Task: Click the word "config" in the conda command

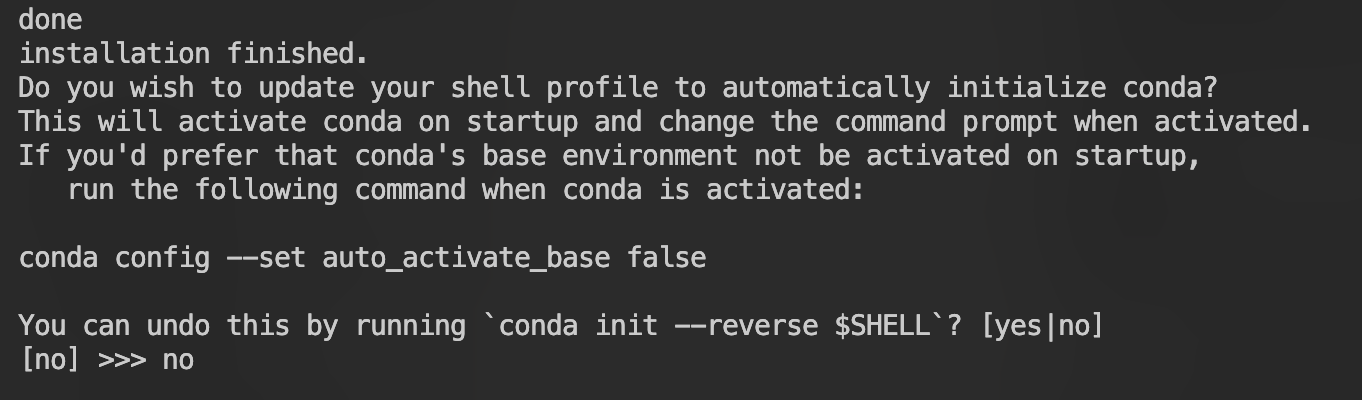Action: (162, 258)
